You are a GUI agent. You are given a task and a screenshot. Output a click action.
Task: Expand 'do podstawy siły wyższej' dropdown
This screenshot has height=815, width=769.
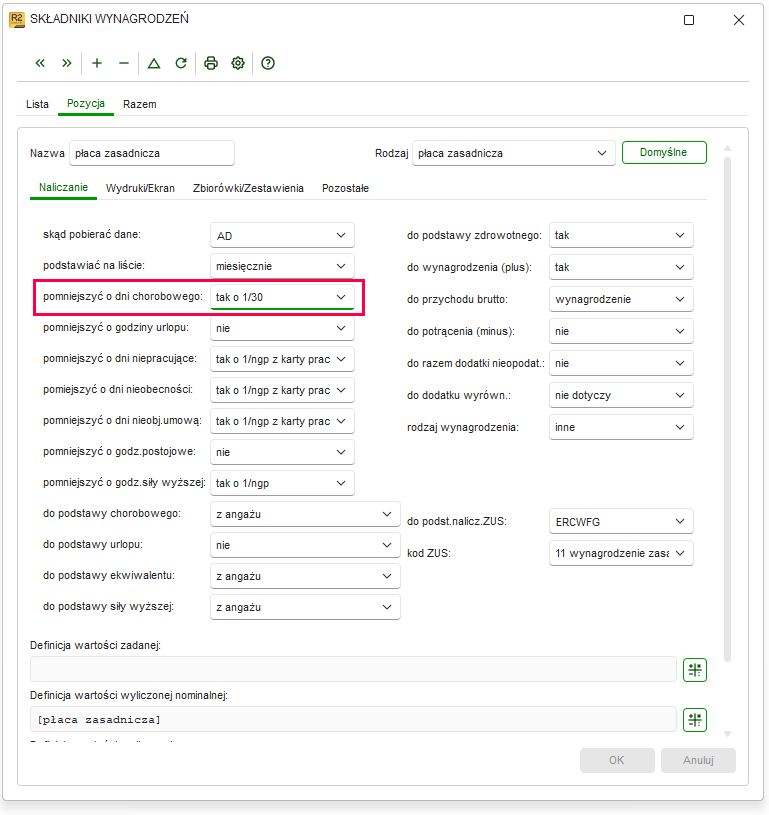[305, 607]
